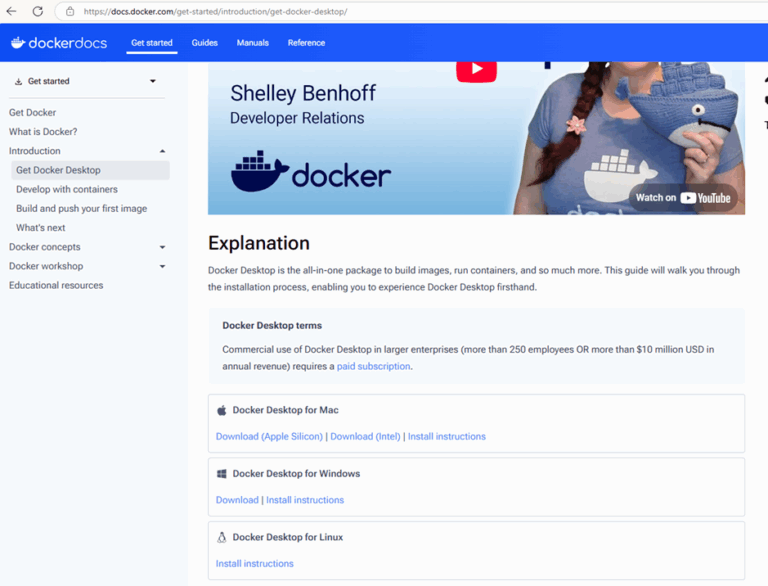Click the browser back arrow
This screenshot has width=768, height=586.
click(12, 11)
